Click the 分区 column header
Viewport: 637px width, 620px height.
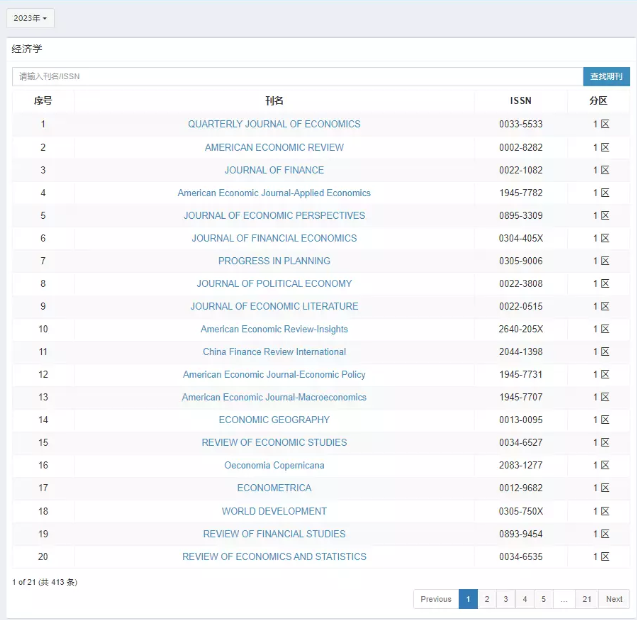click(598, 101)
